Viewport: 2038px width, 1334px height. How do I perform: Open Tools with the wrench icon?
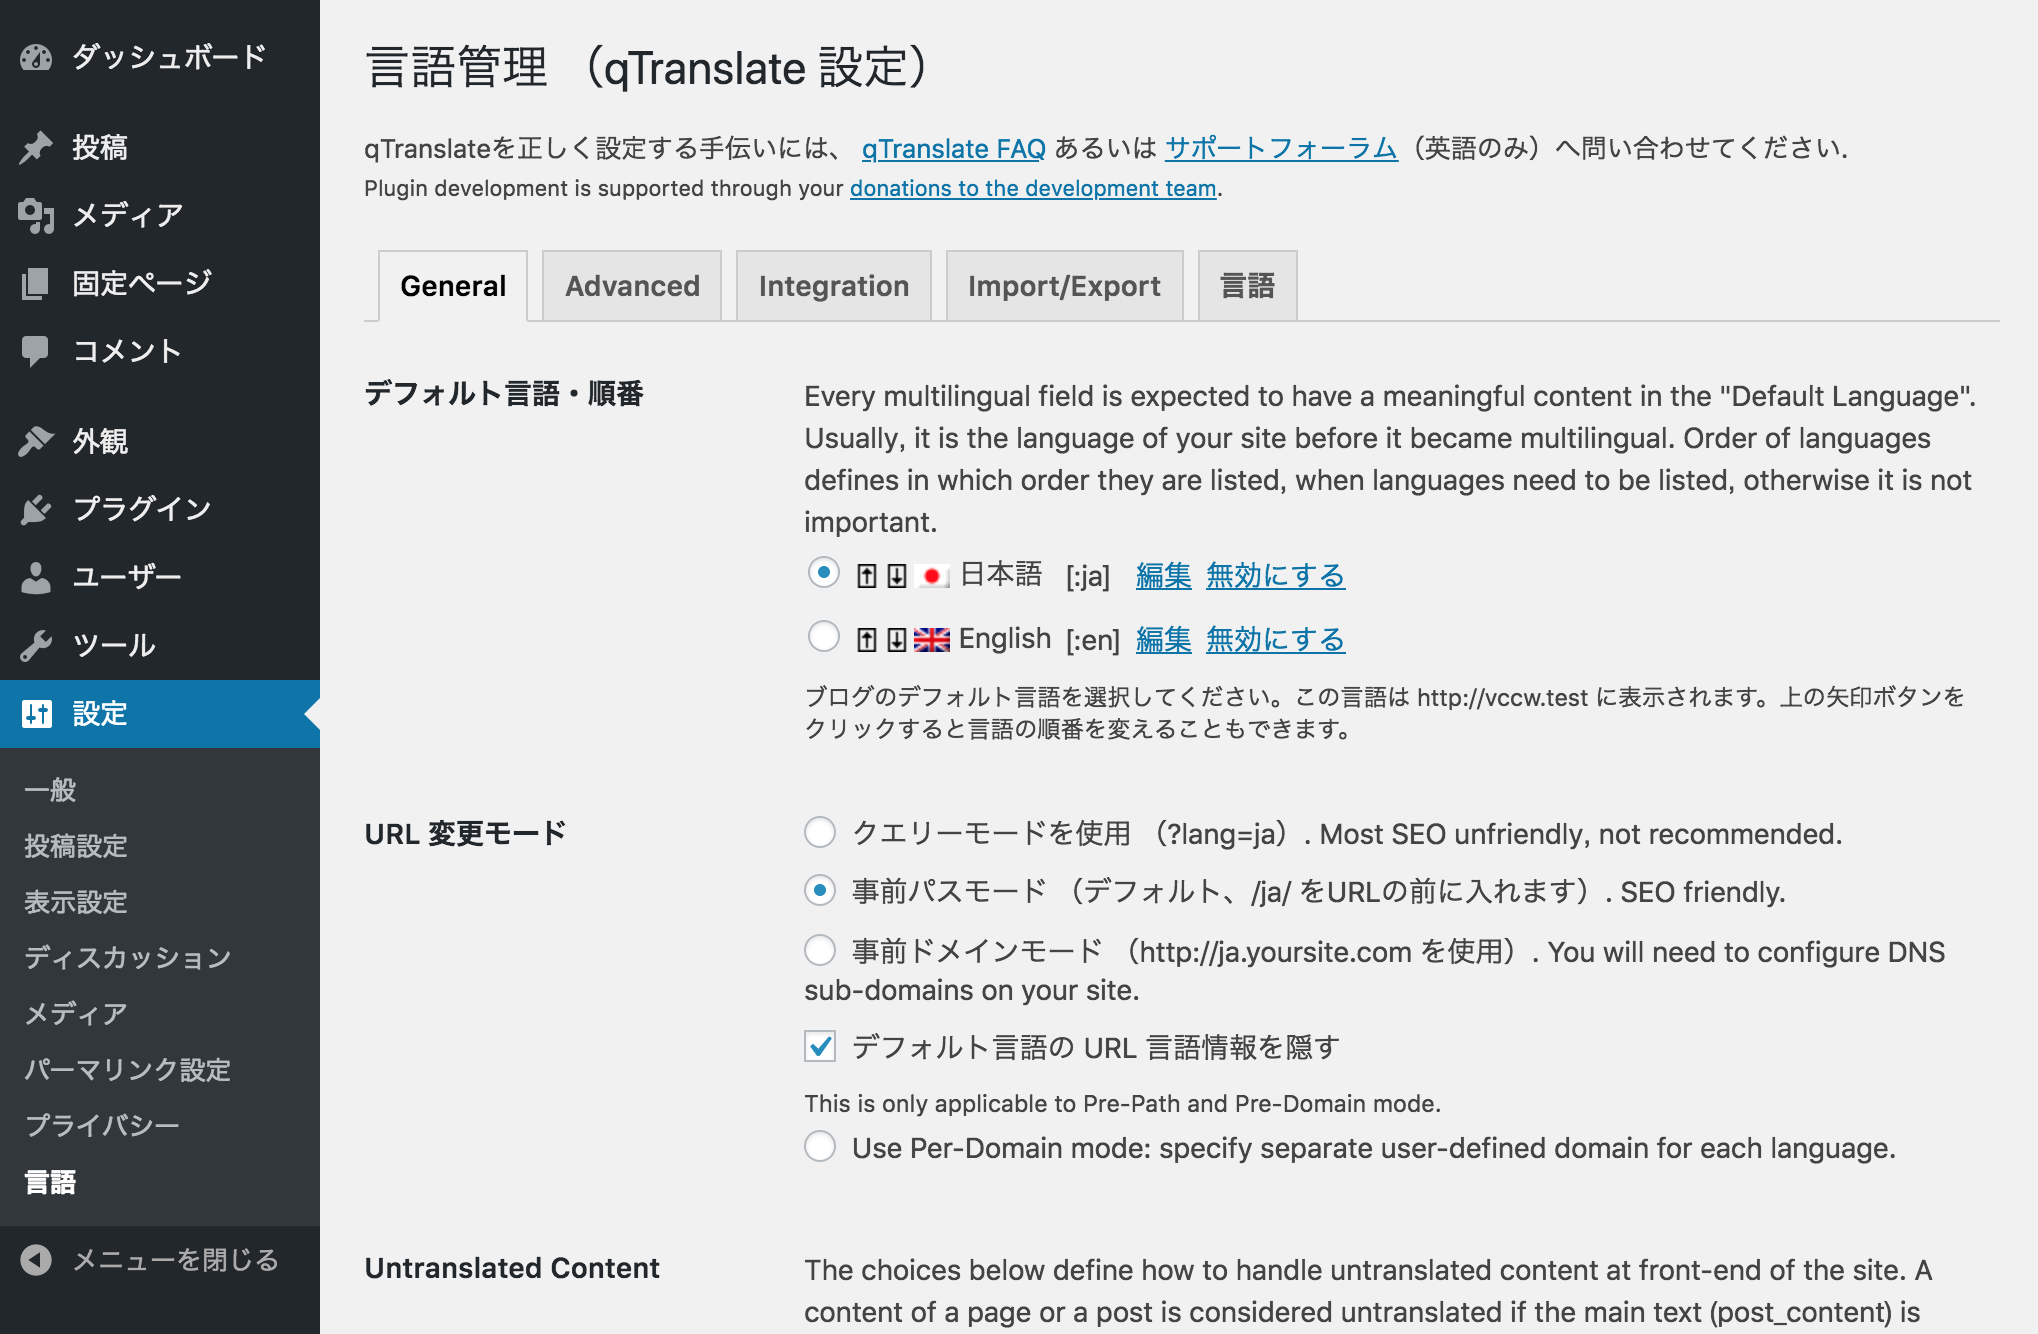(x=36, y=645)
